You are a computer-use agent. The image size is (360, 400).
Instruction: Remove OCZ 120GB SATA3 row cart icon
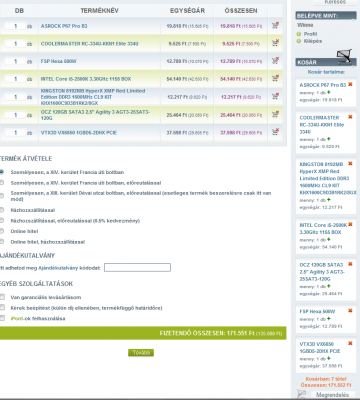click(x=275, y=114)
